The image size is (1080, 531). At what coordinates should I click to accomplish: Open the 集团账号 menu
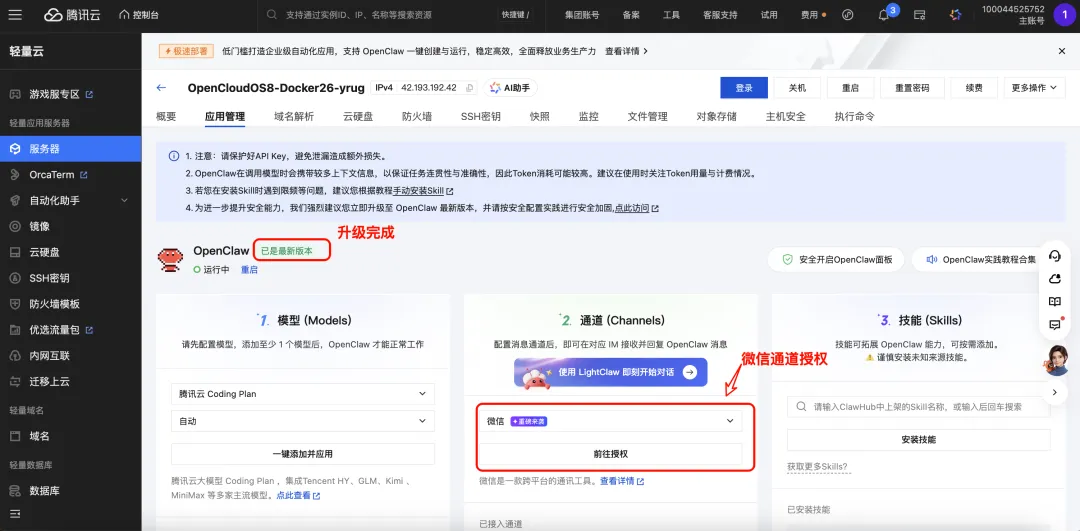[582, 14]
